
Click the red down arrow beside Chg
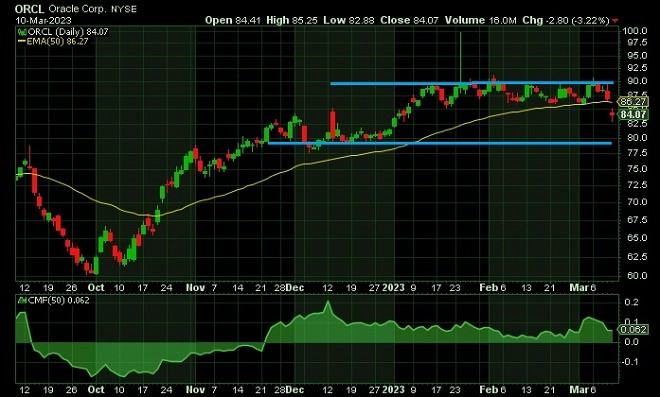(x=615, y=20)
